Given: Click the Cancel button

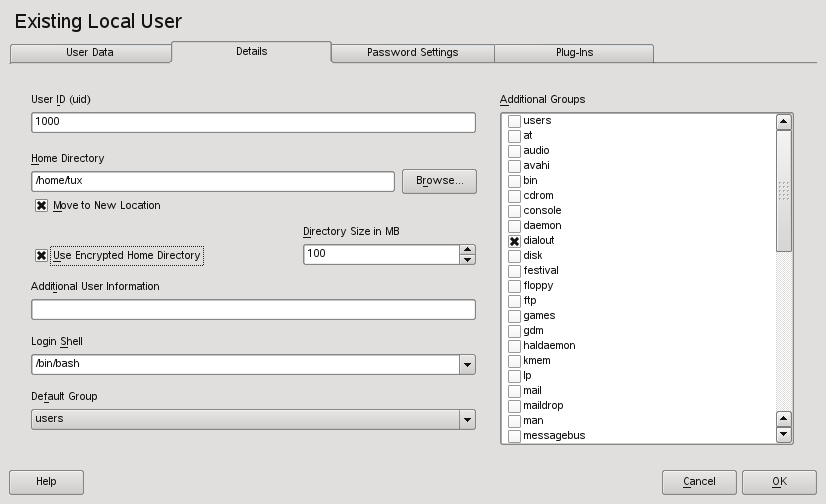Looking at the screenshot, I should pyautogui.click(x=699, y=482).
